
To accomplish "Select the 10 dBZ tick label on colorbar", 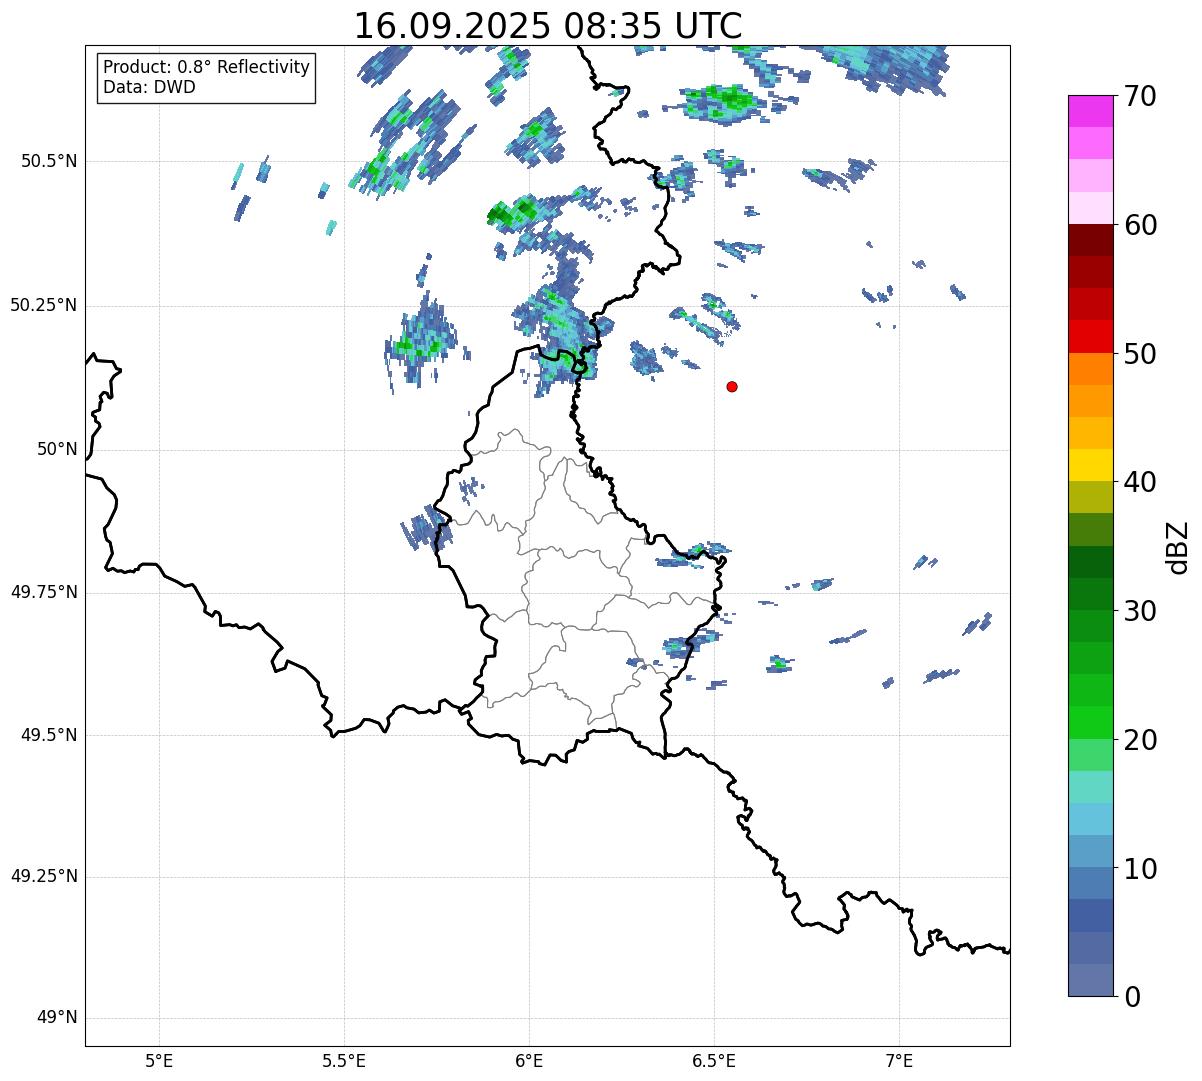I will tap(1140, 868).
